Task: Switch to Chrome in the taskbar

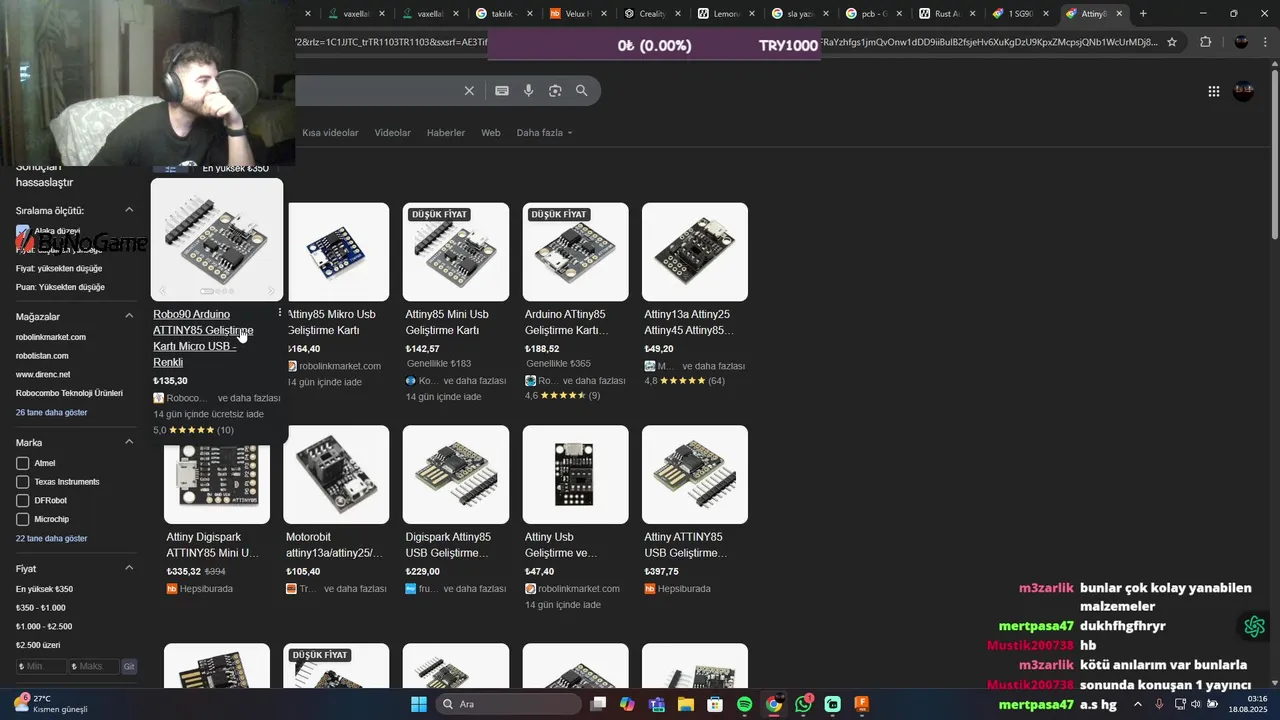Action: tap(774, 704)
